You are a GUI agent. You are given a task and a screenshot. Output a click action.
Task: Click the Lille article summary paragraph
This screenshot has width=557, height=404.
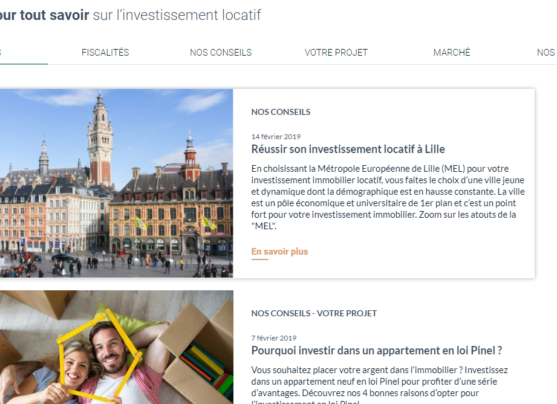[x=388, y=197]
